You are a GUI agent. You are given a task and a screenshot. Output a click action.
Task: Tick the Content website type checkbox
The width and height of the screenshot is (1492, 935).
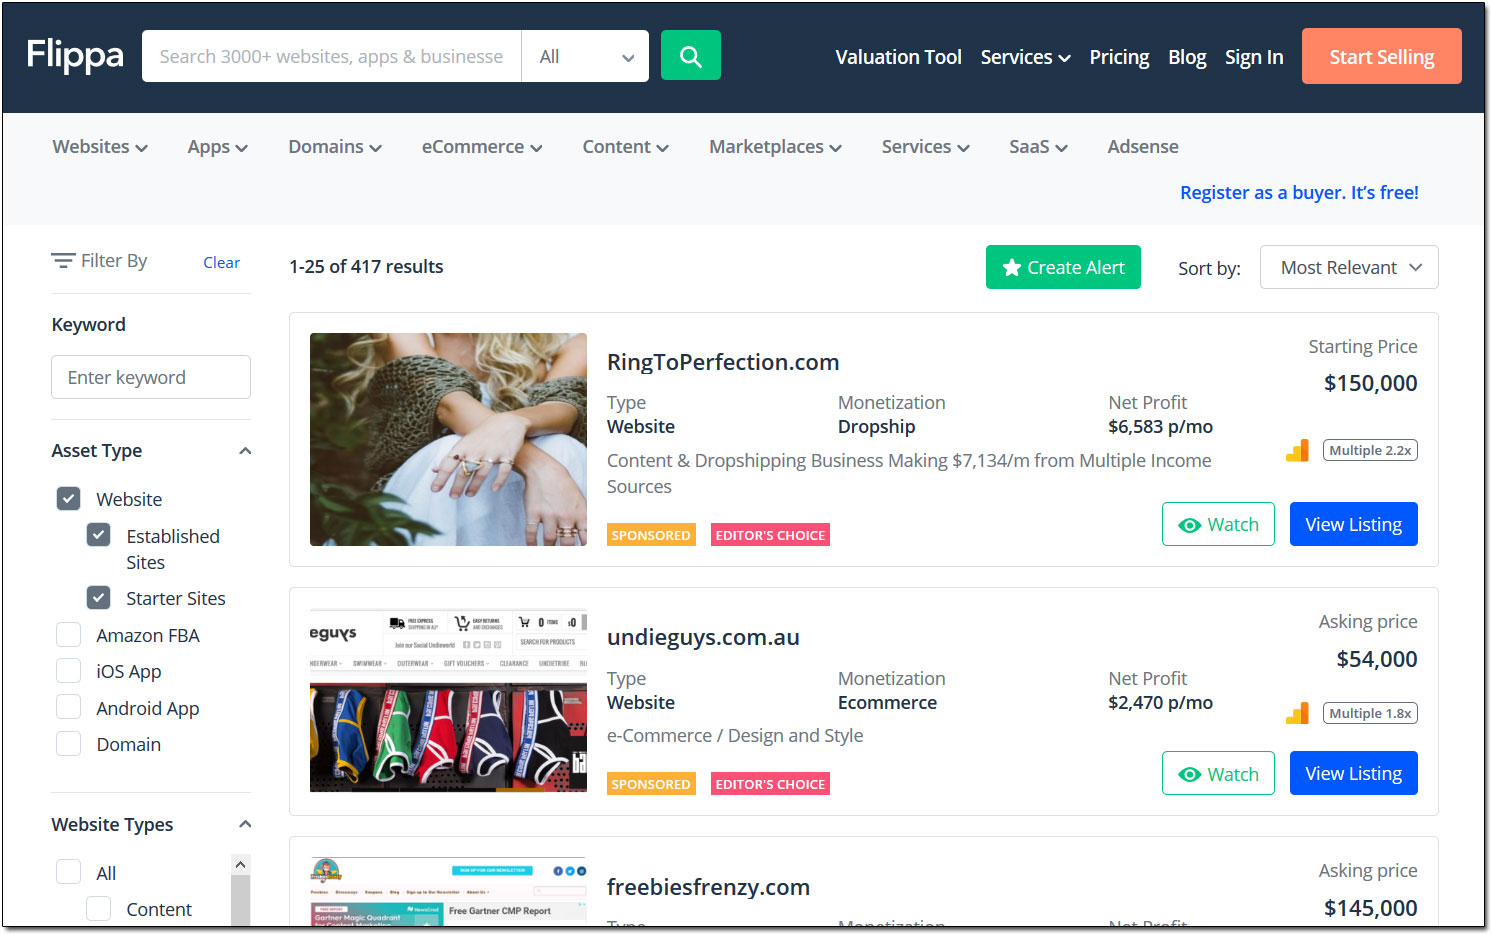pyautogui.click(x=98, y=909)
